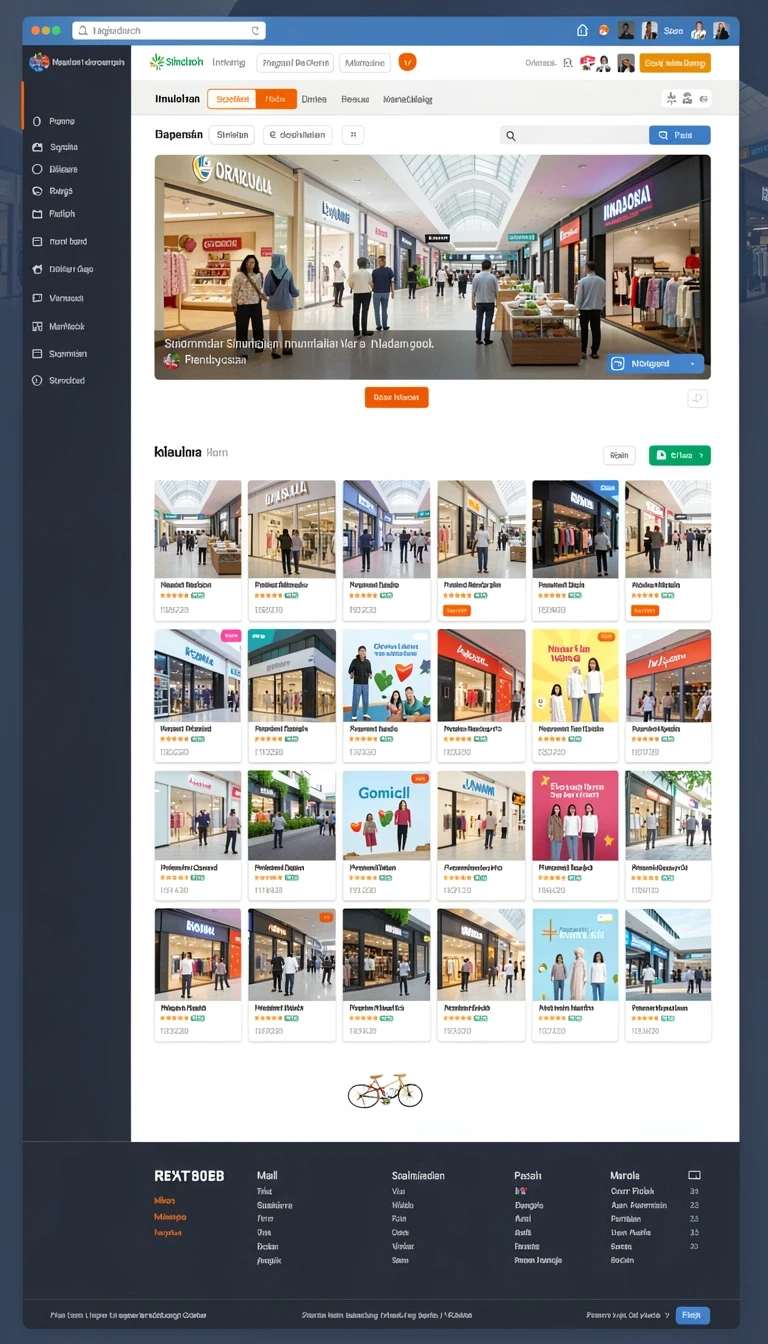The image size is (768, 1344).
Task: Click the 'Marola' footer column heading
Action: click(624, 1176)
